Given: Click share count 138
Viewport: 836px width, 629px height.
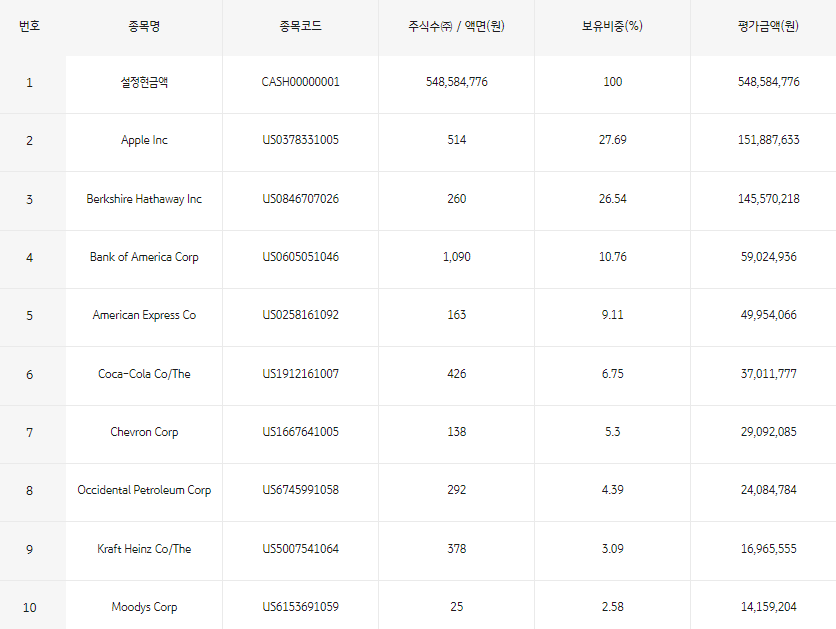Looking at the screenshot, I should coord(456,432).
